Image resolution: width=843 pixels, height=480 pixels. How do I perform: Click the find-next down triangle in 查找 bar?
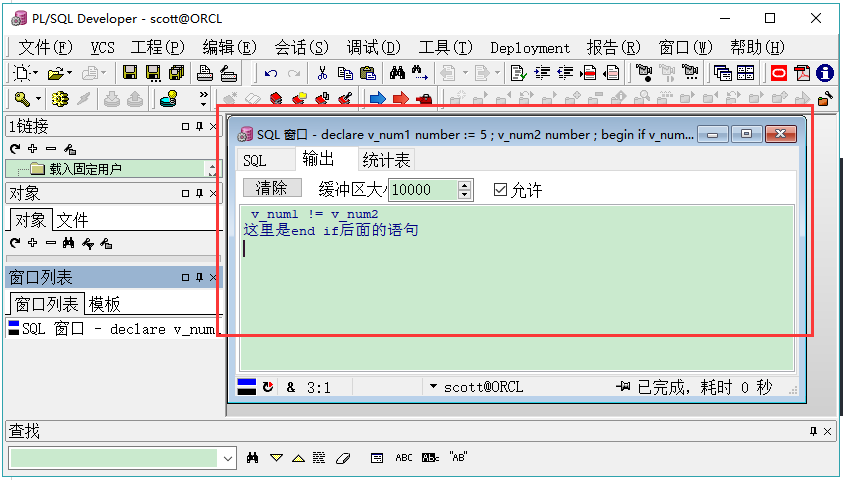pos(276,458)
